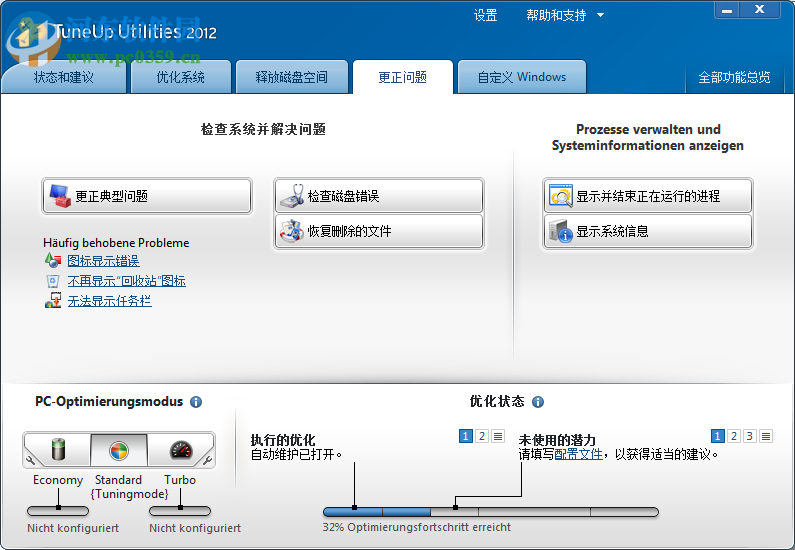Open the 设置 menu item
795x550 pixels.
pyautogui.click(x=485, y=15)
